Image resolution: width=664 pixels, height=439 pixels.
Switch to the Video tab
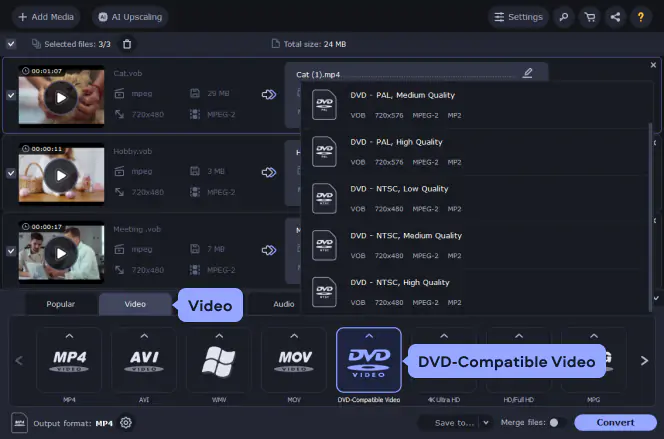135,304
